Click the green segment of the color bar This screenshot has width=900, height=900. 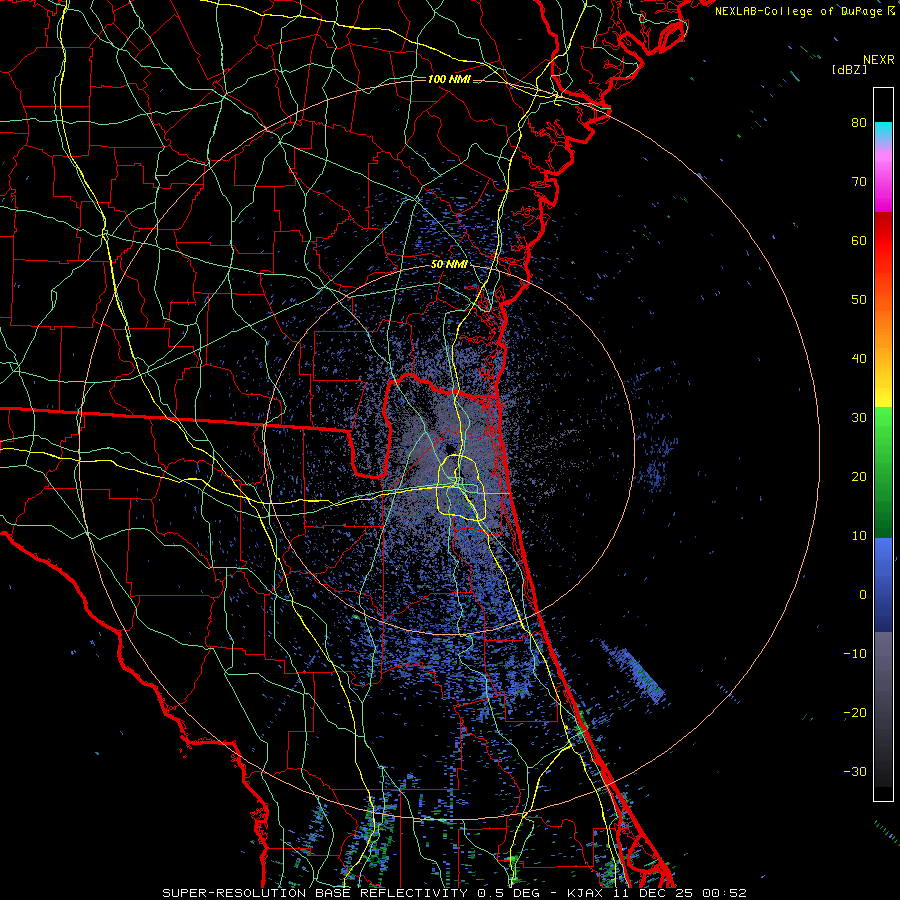pos(883,472)
